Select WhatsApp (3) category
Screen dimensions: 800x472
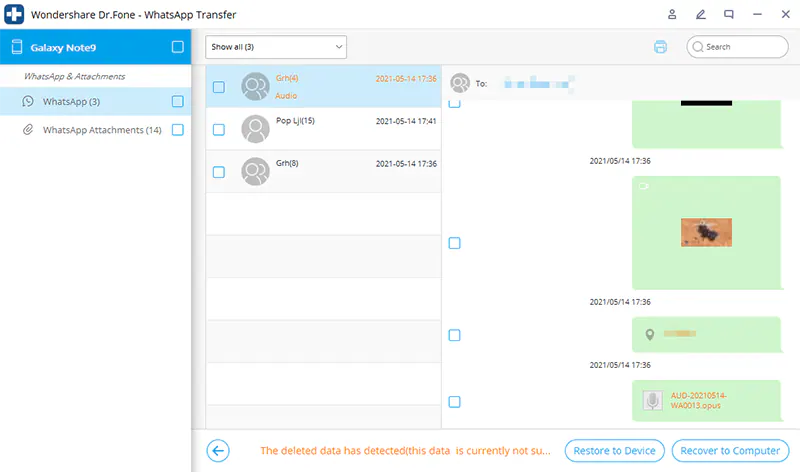pyautogui.click(x=95, y=101)
